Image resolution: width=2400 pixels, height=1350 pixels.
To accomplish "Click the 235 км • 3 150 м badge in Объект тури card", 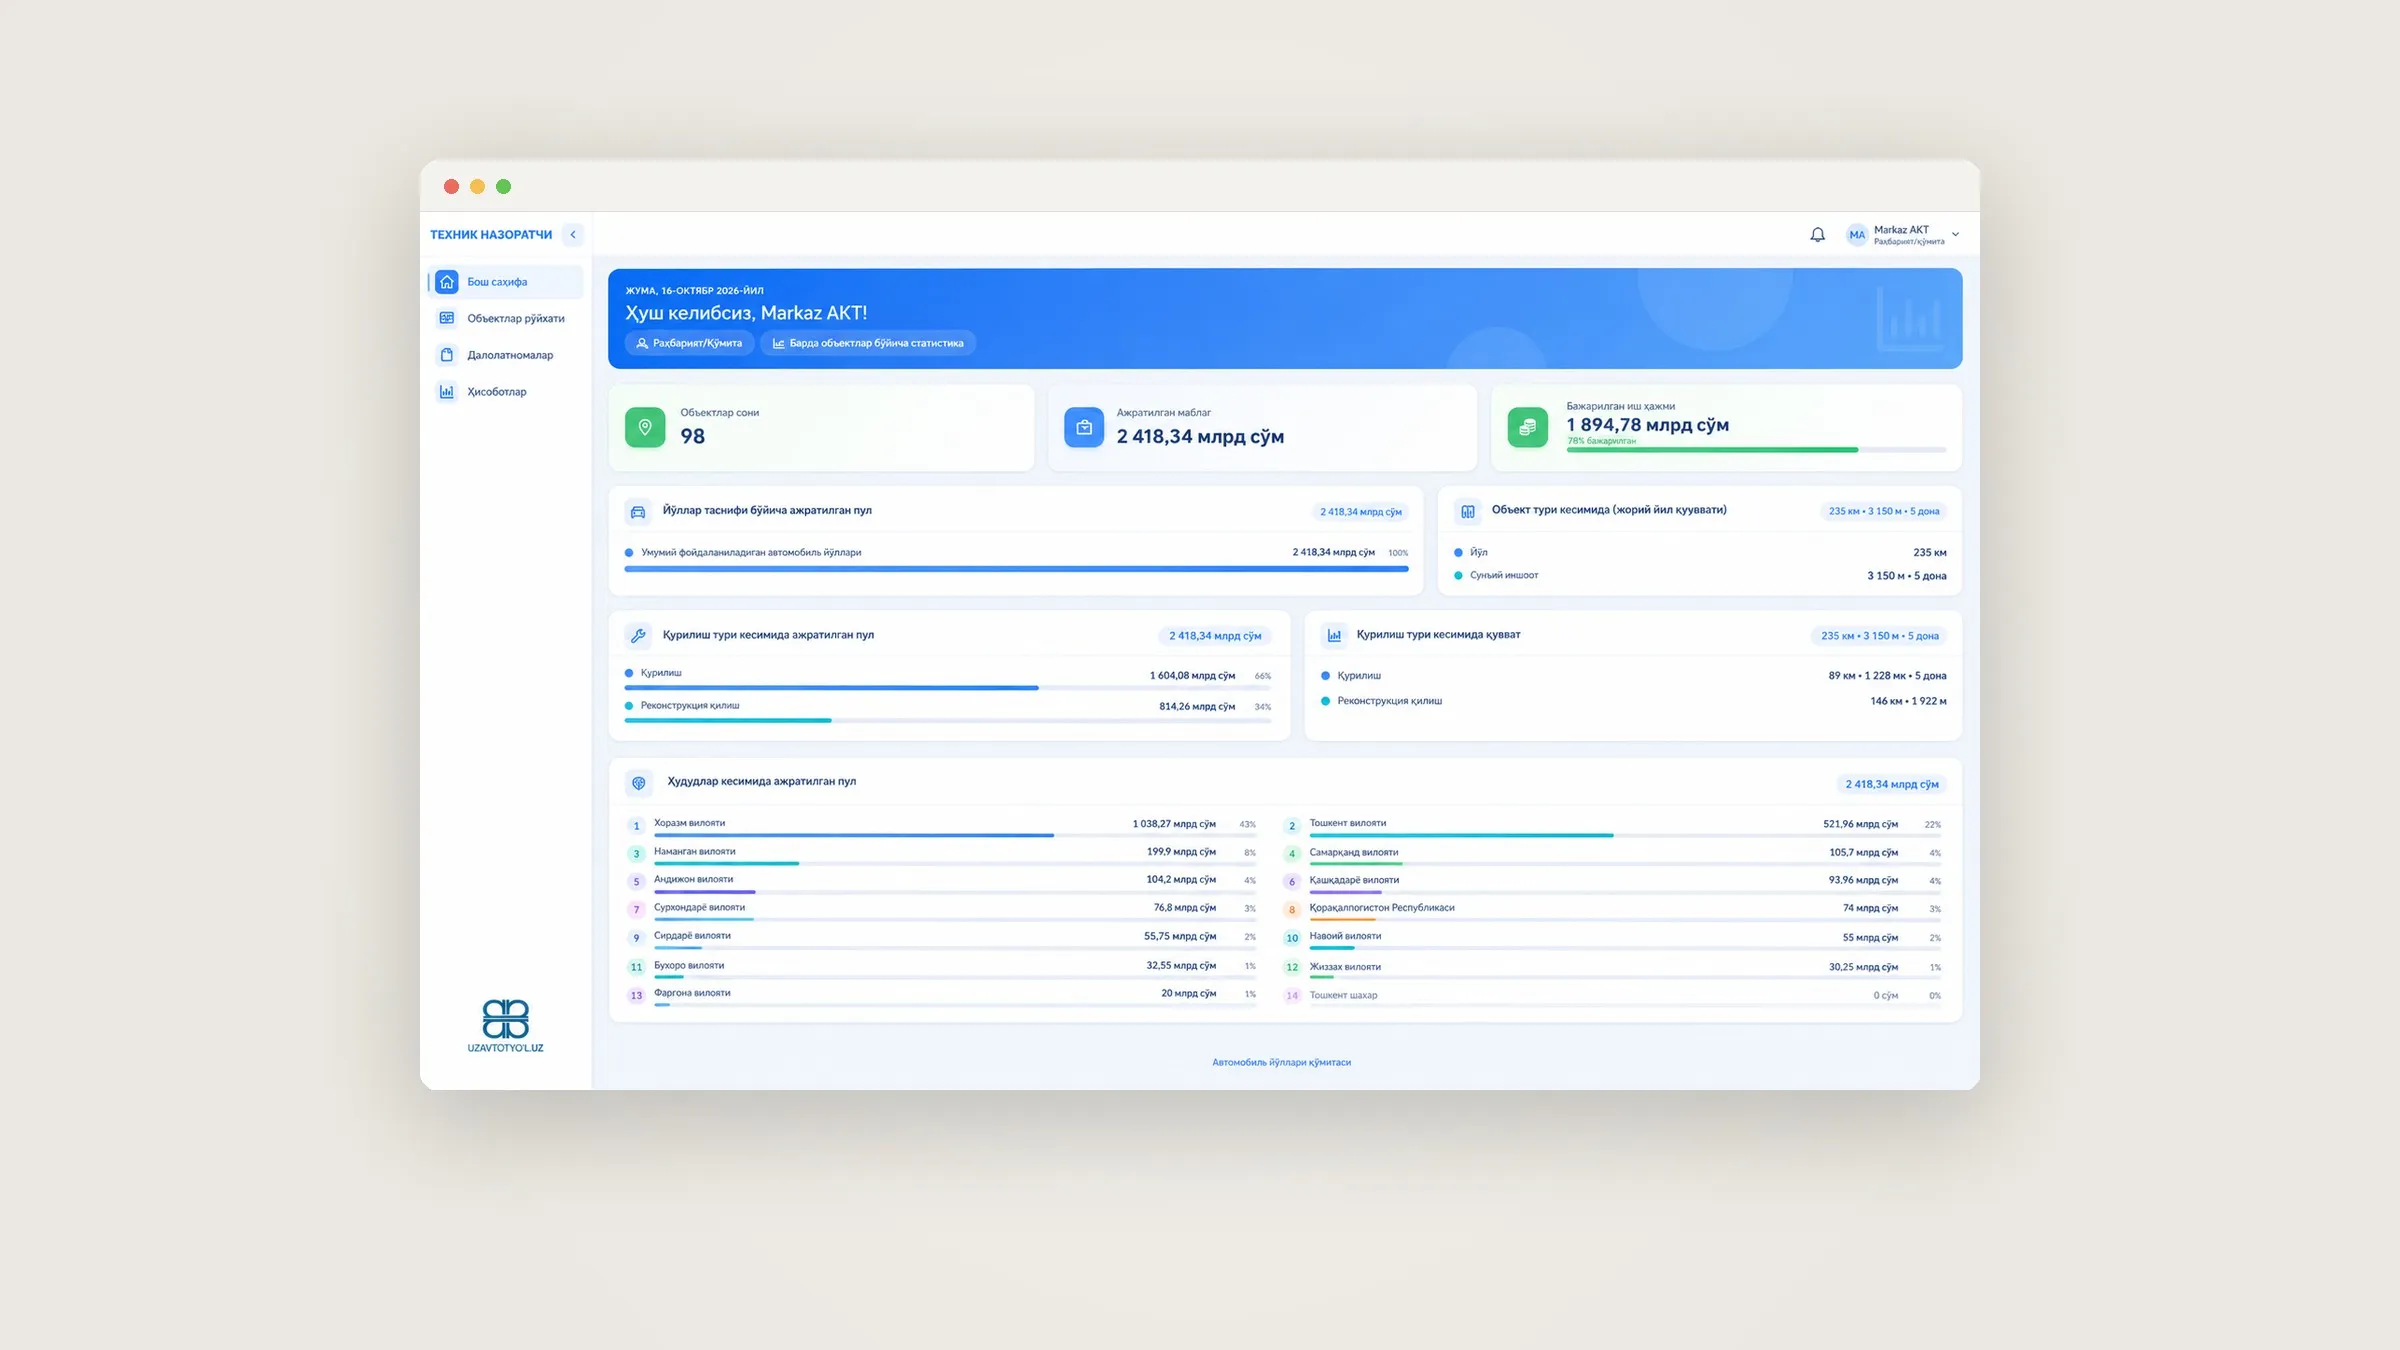I will (x=1883, y=511).
